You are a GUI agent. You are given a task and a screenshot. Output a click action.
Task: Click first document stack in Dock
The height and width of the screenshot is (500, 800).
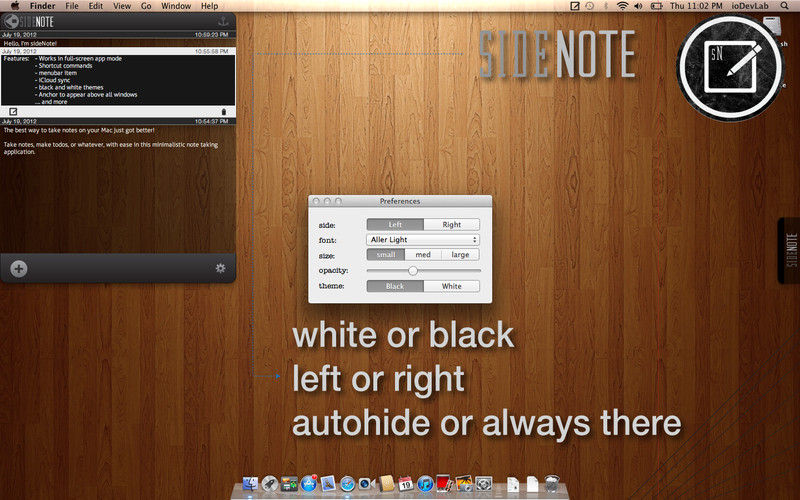pos(513,484)
